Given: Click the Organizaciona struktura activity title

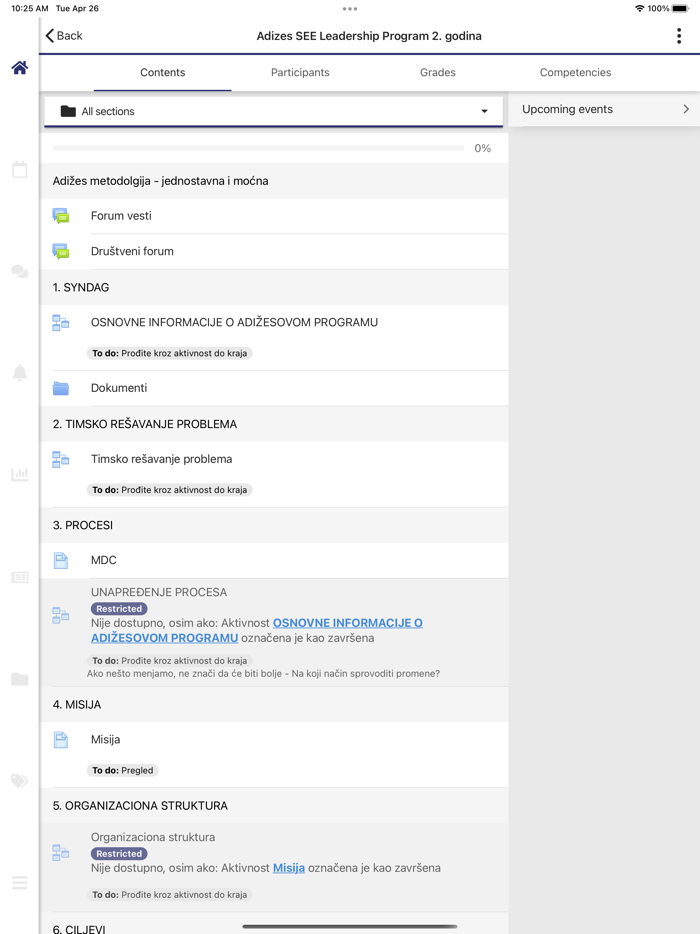Looking at the screenshot, I should click(153, 837).
